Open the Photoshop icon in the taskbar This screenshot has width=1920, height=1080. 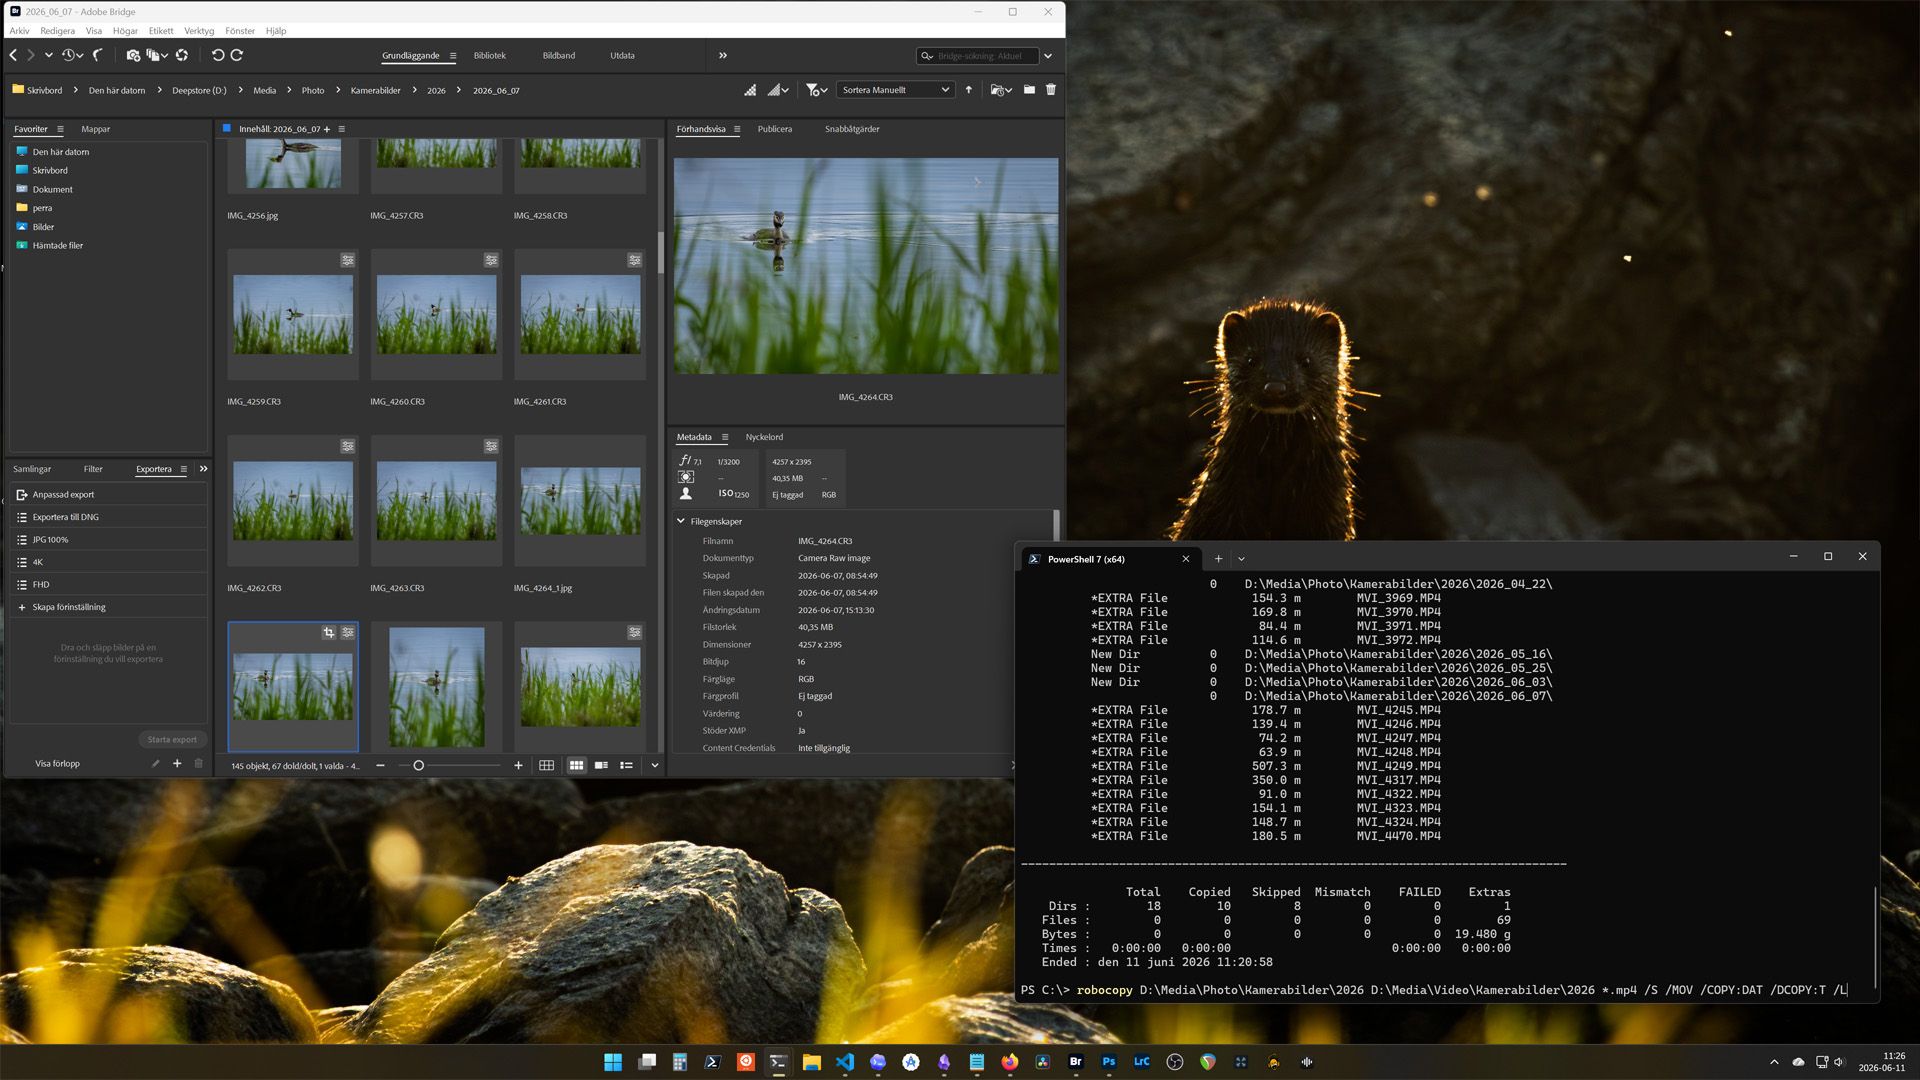tap(1108, 1062)
